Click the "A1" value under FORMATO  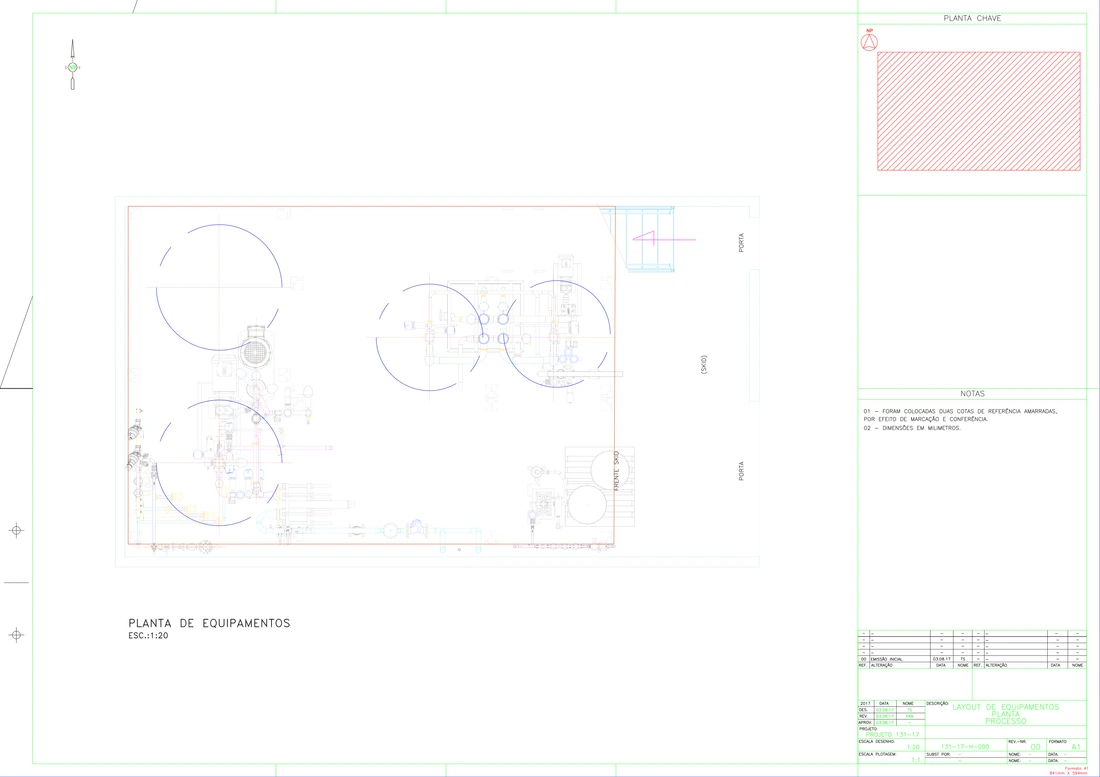coord(1076,747)
